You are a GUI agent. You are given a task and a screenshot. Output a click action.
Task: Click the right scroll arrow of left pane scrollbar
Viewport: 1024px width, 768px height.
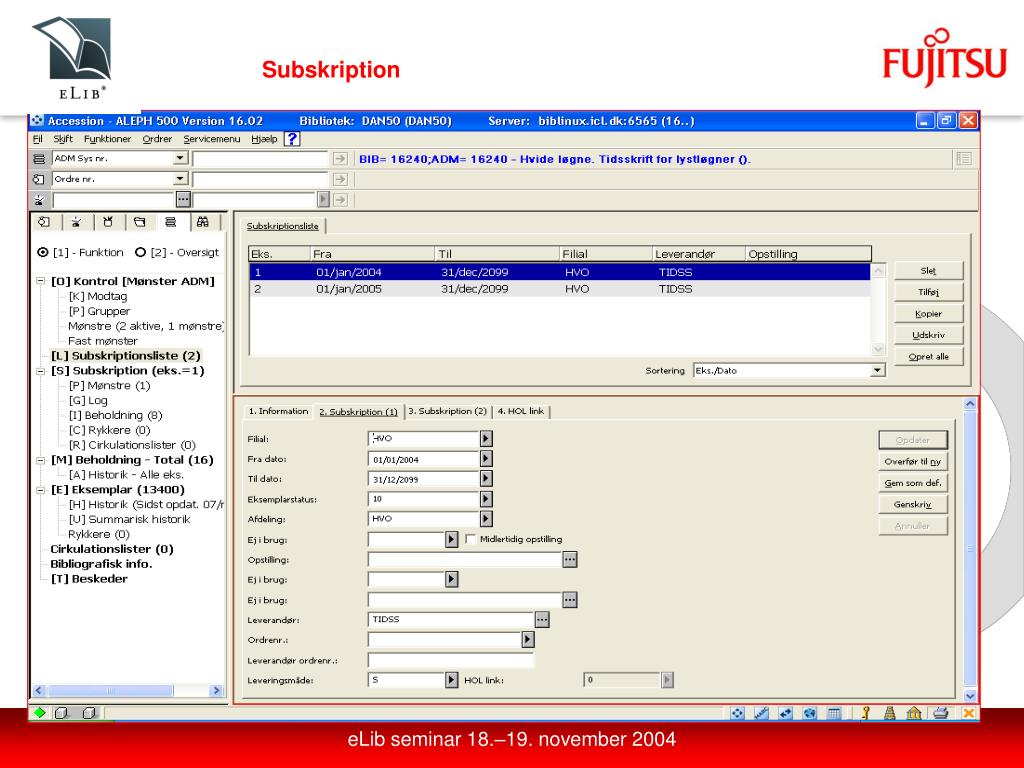point(216,690)
